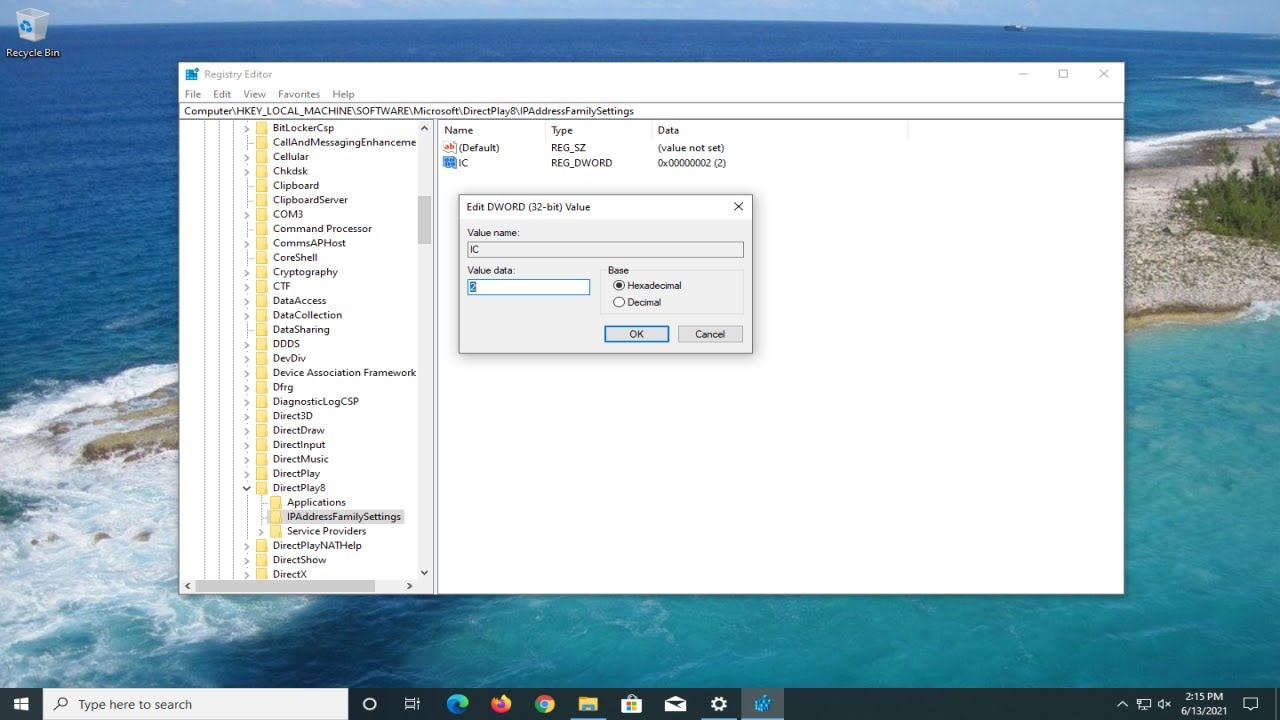1280x720 pixels.
Task: Show hidden system tray icons
Action: (x=1122, y=704)
